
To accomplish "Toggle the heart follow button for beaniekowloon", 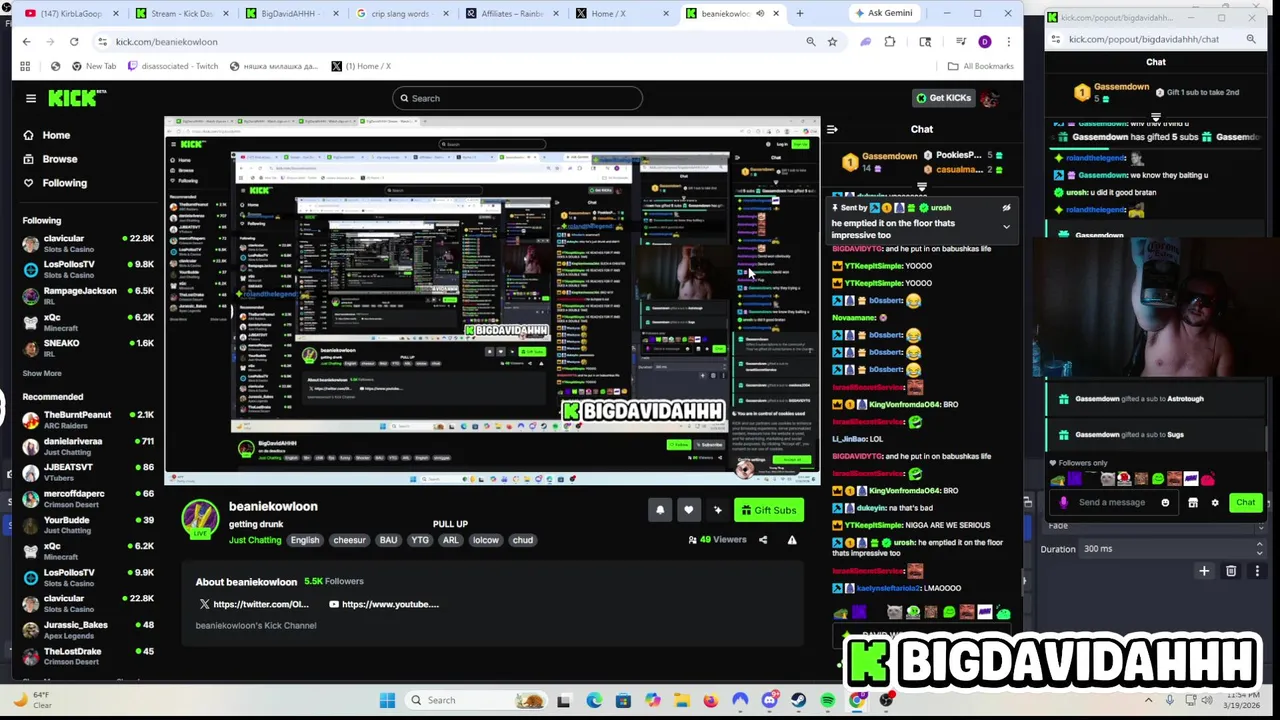I will point(689,510).
